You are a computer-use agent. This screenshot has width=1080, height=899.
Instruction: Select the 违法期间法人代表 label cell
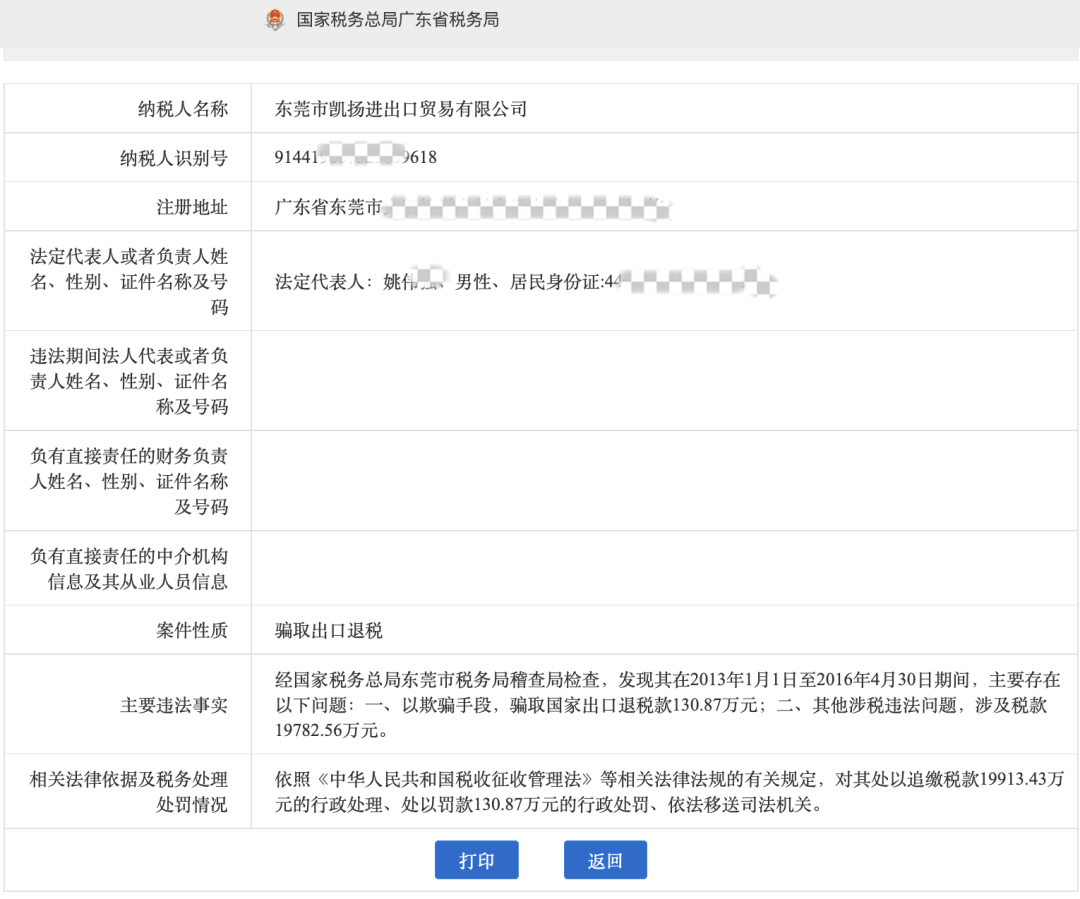pyautogui.click(x=129, y=381)
